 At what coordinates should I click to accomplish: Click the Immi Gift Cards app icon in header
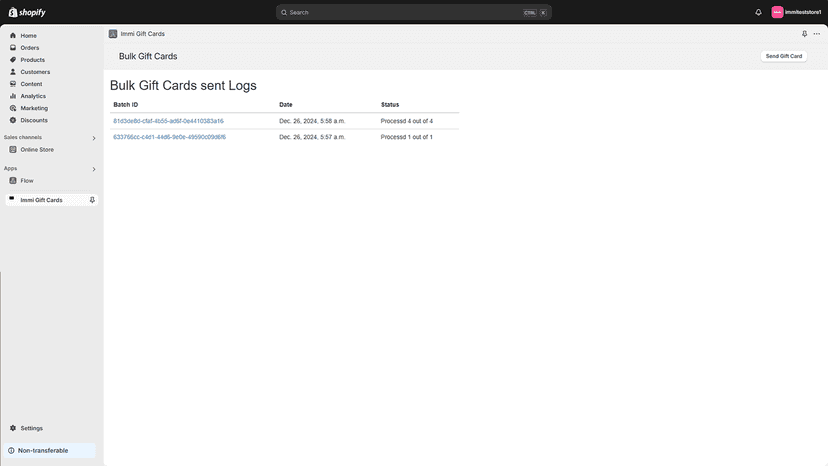pyautogui.click(x=113, y=34)
